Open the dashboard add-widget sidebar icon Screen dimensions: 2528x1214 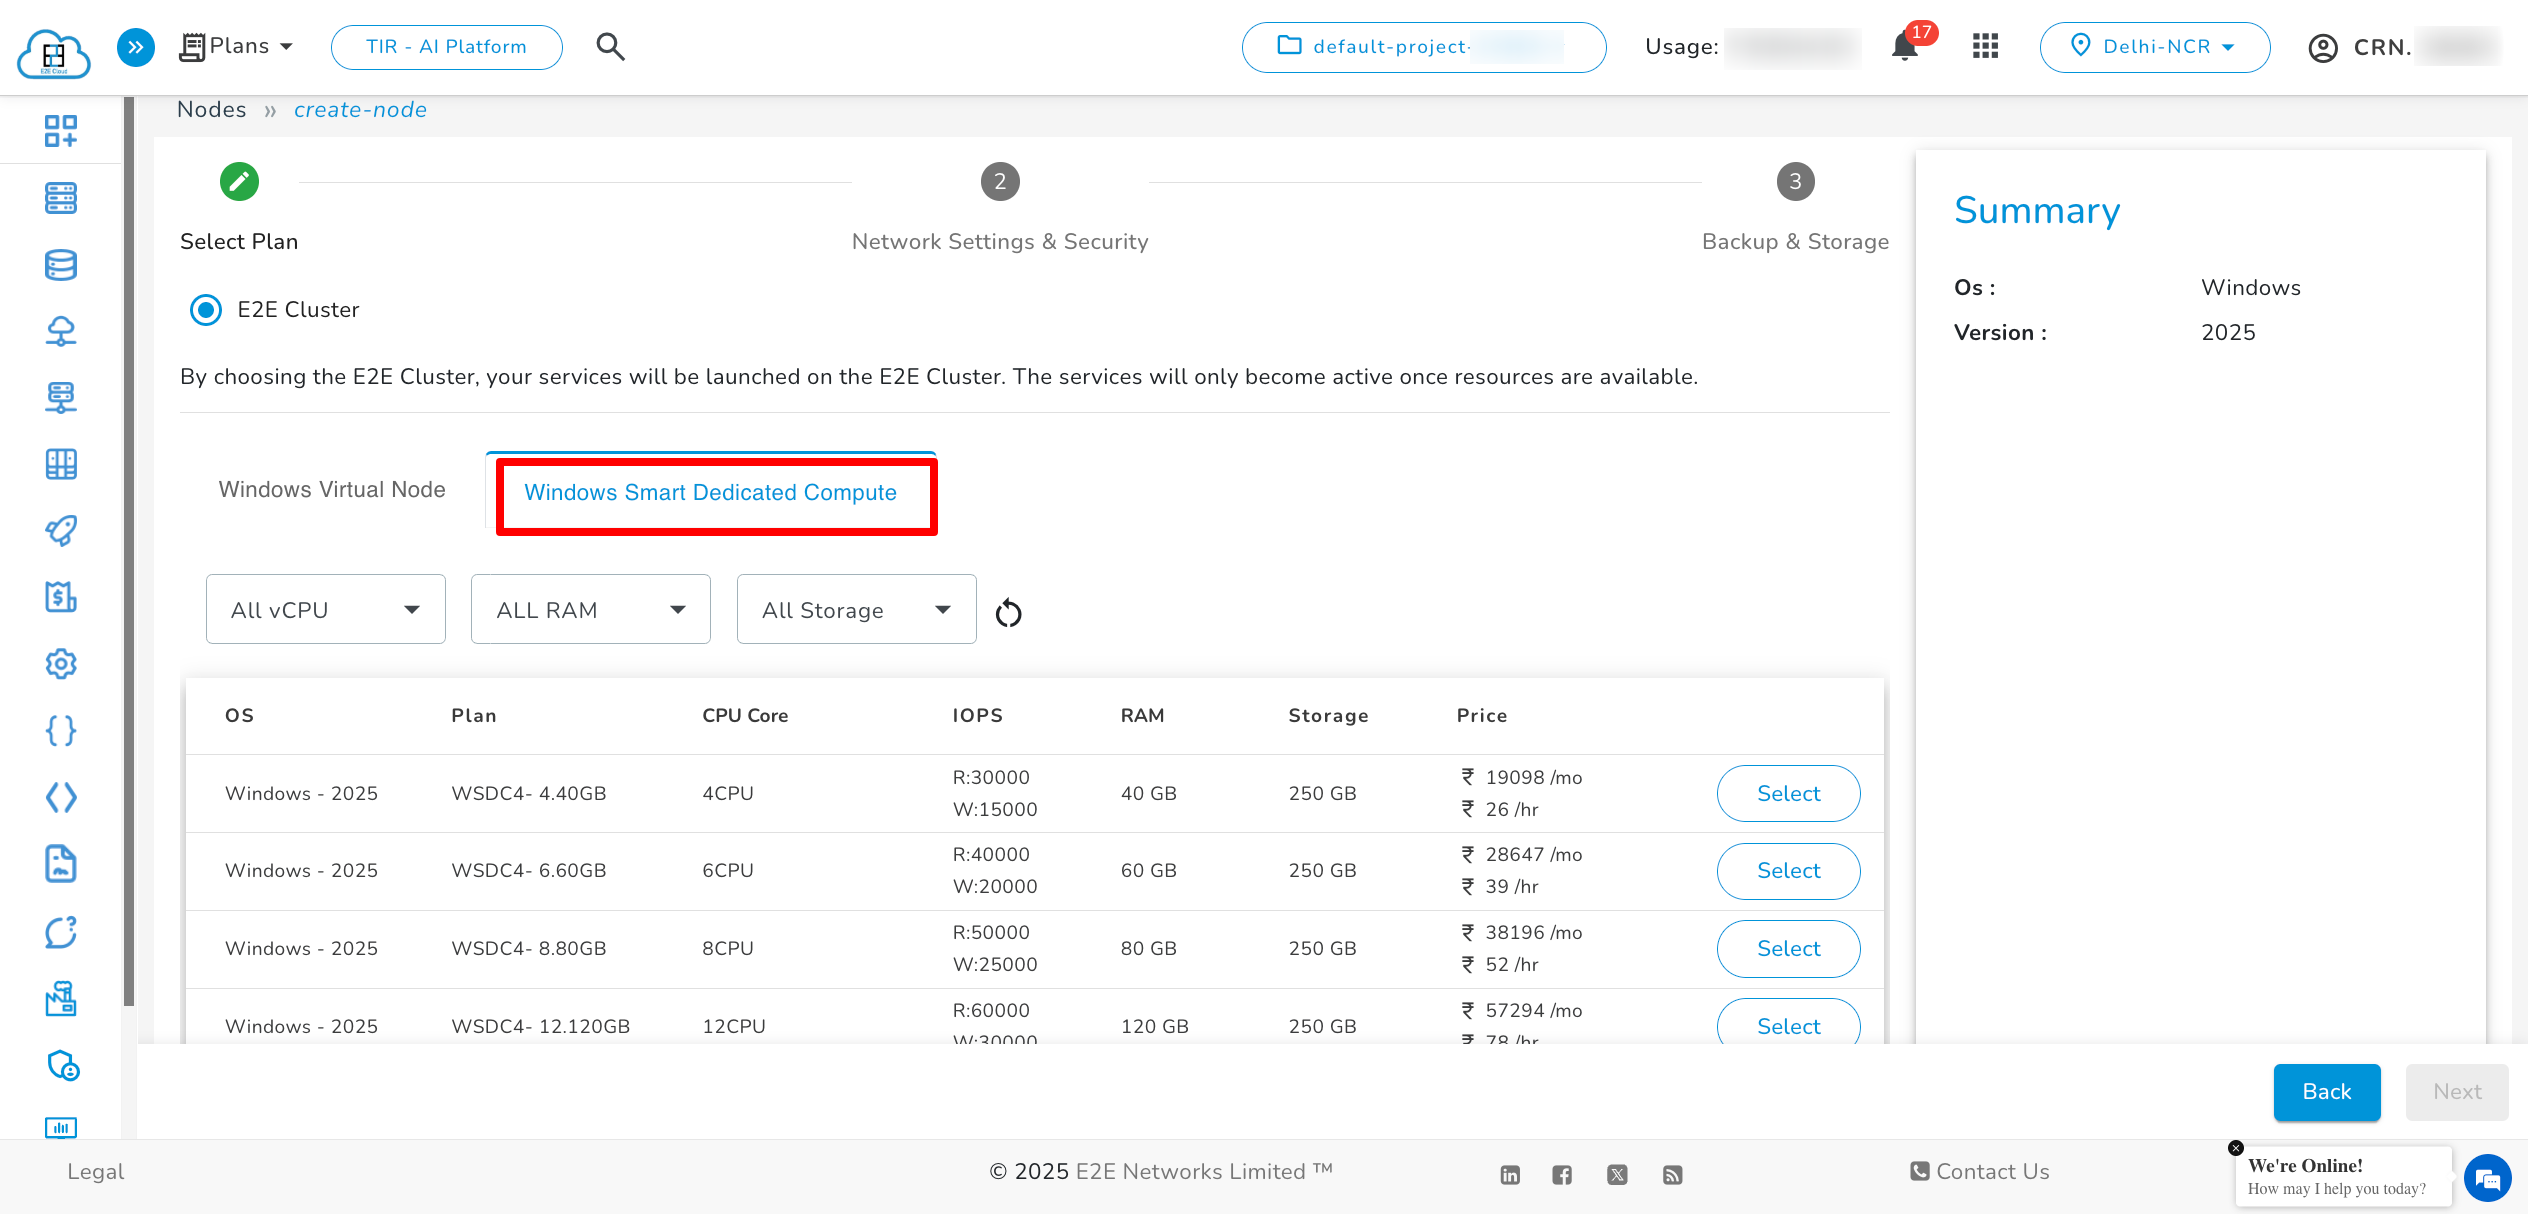click(61, 131)
